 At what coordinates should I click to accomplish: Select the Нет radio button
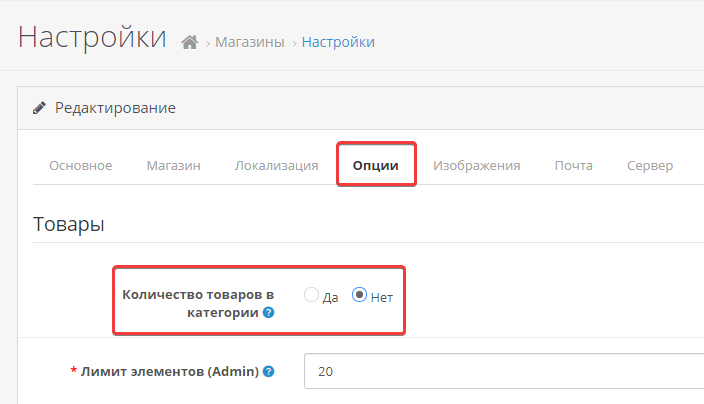pyautogui.click(x=360, y=296)
